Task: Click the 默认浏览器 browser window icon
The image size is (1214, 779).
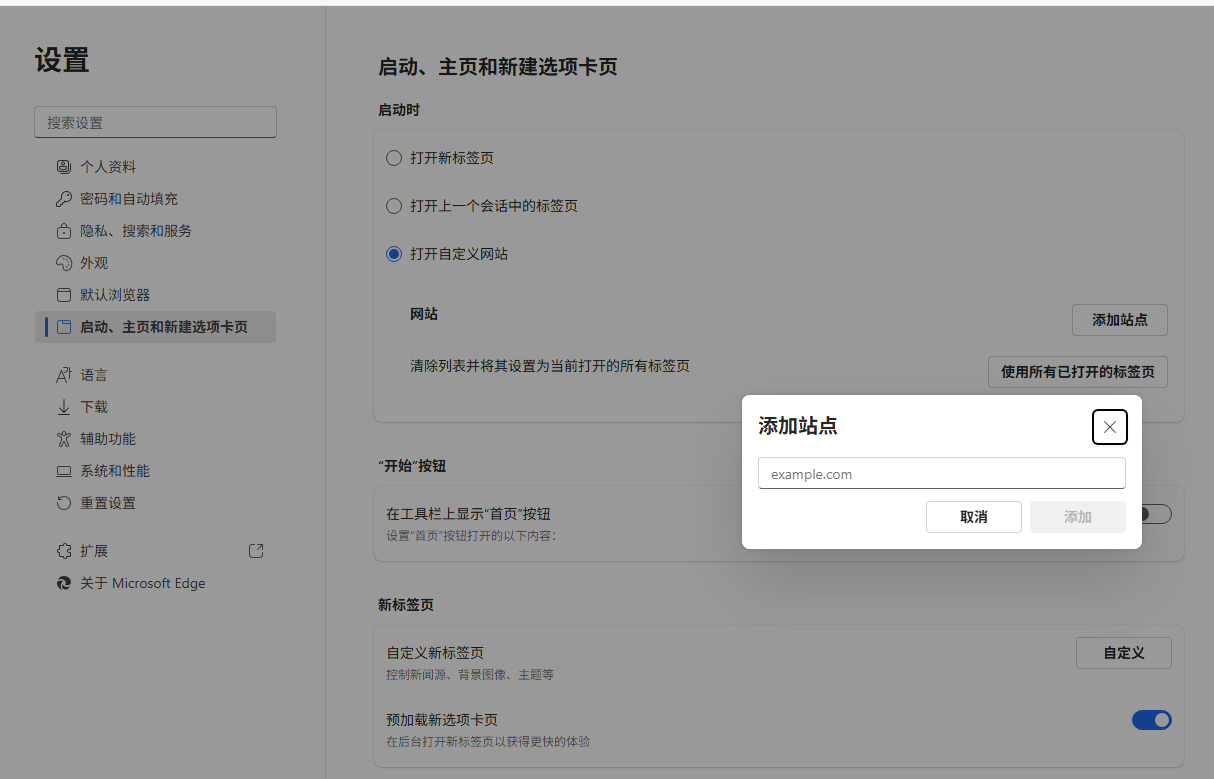Action: click(64, 295)
